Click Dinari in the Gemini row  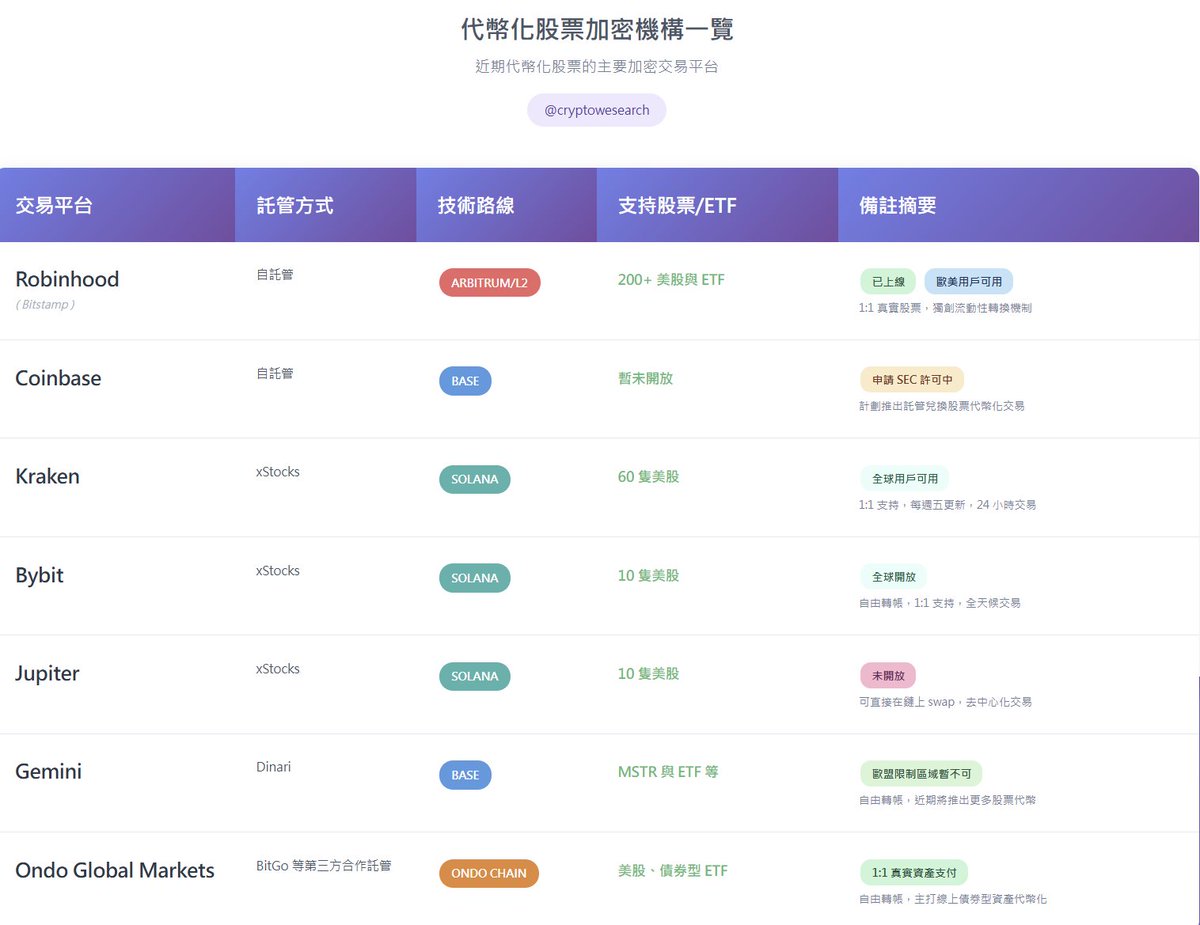(274, 767)
